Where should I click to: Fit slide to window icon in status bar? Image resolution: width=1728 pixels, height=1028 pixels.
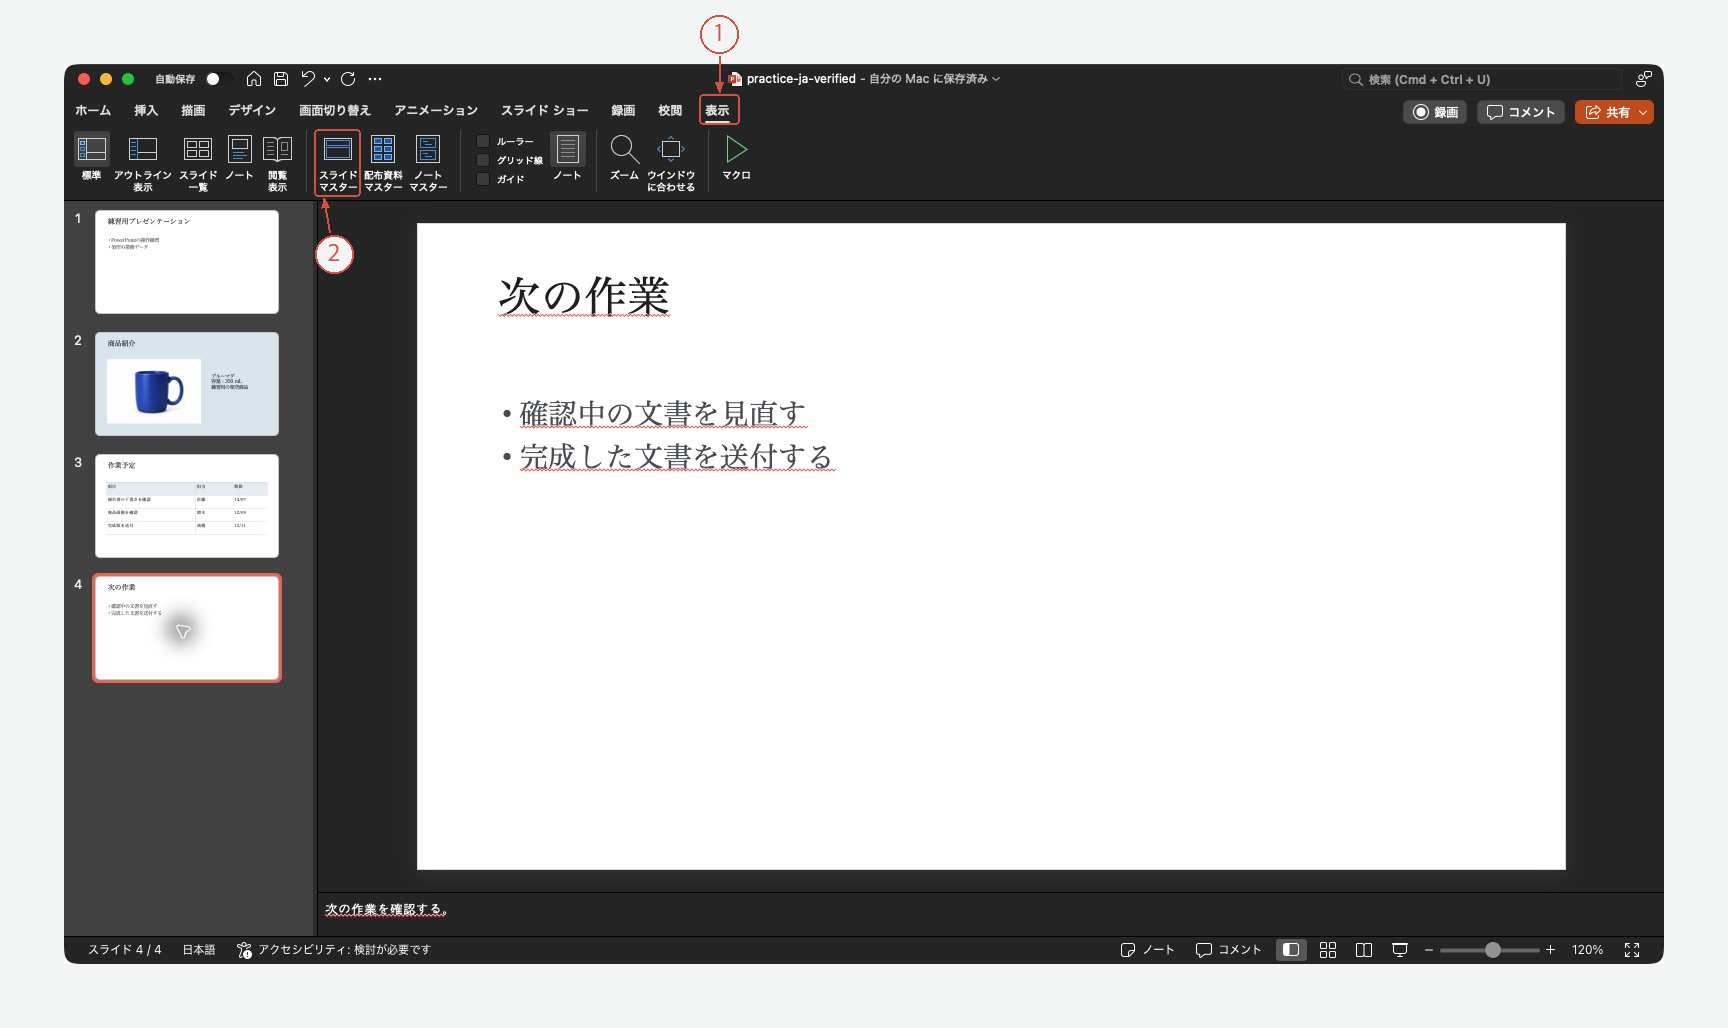pyautogui.click(x=1632, y=950)
